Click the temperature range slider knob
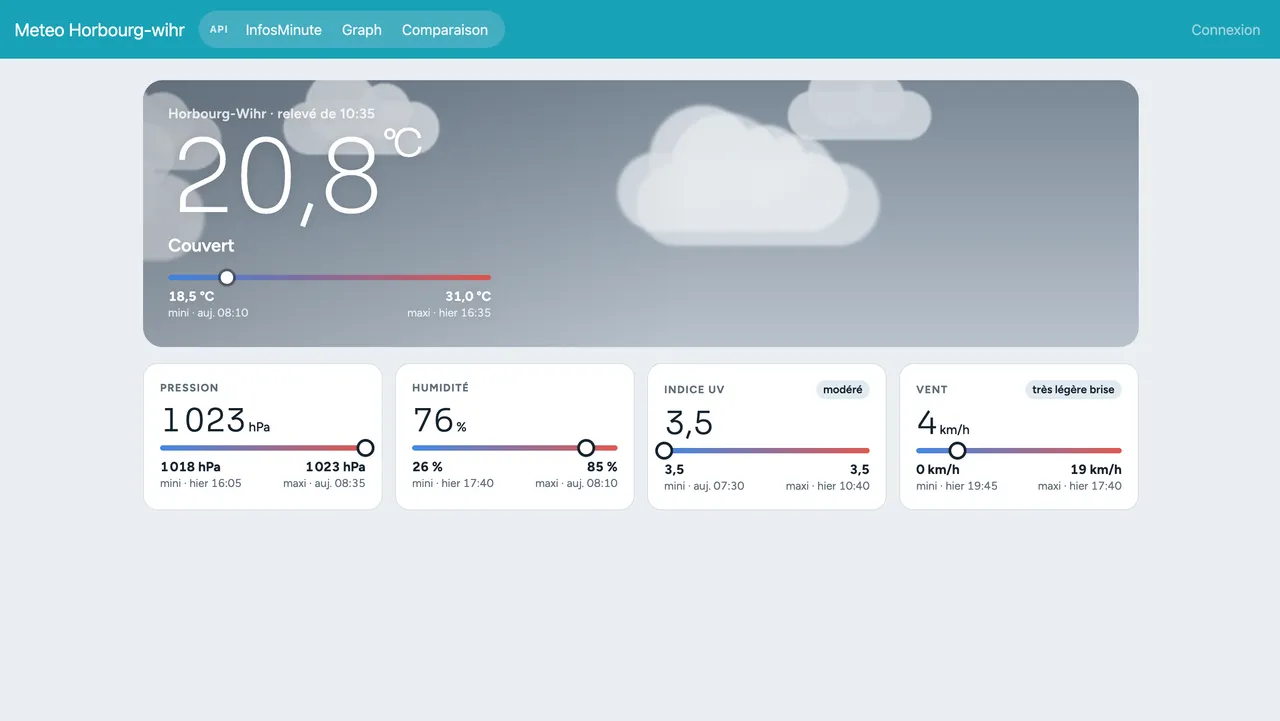The width and height of the screenshot is (1280, 721). (227, 277)
